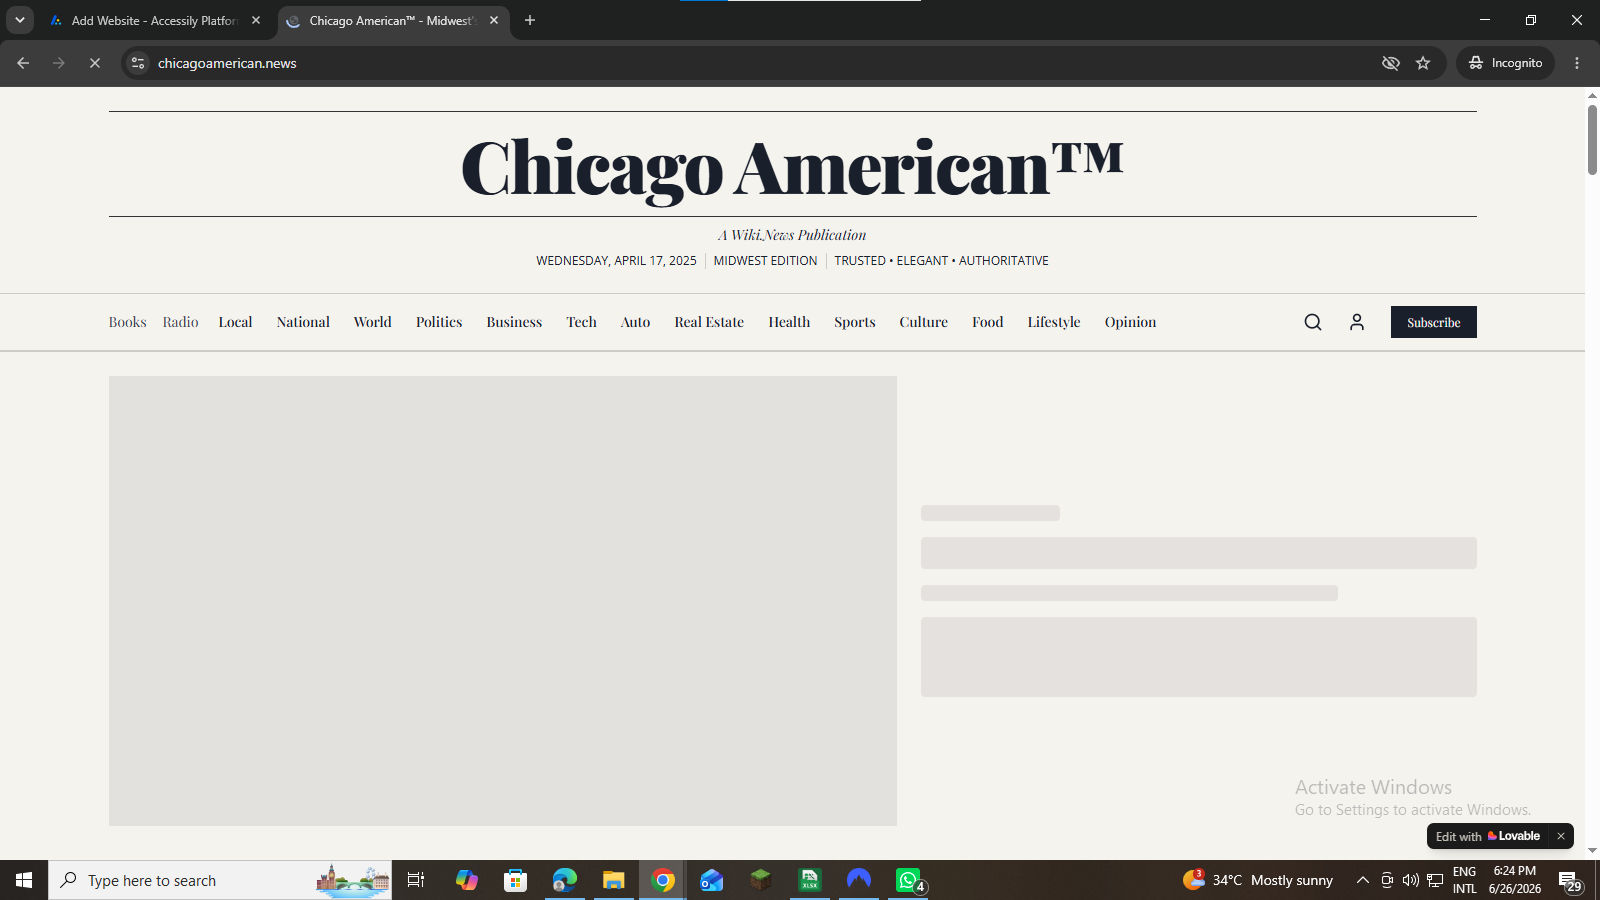1600x900 pixels.
Task: Open WhatsApp from taskbar
Action: [908, 880]
